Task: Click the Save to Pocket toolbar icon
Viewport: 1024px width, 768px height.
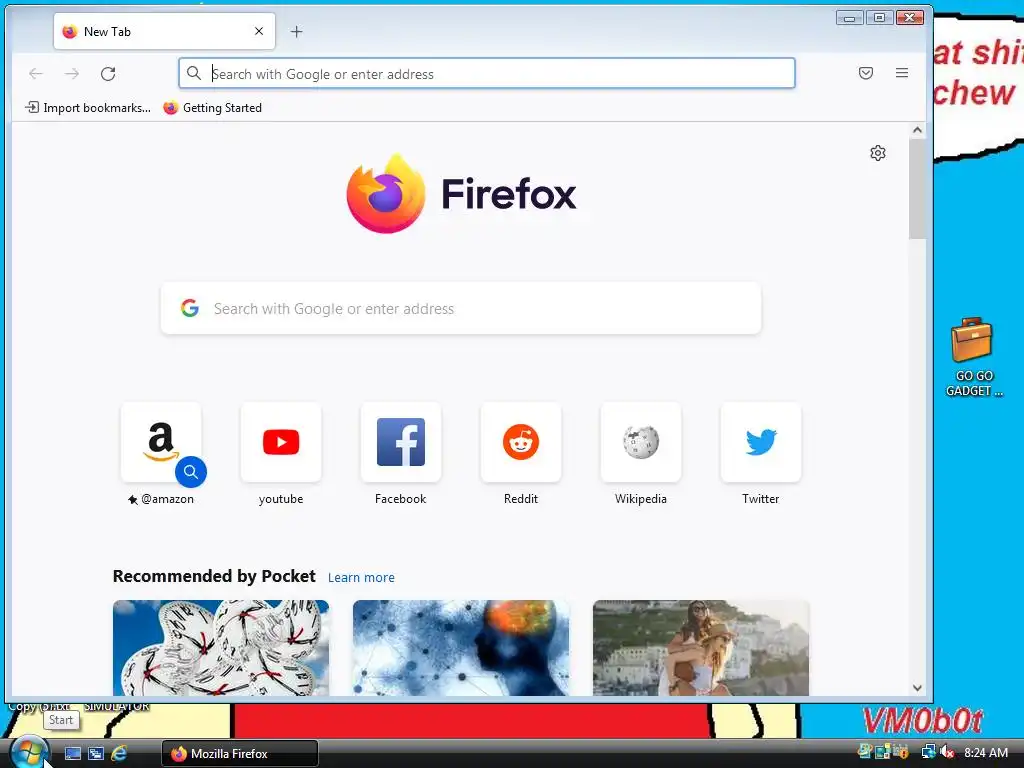Action: pos(865,73)
